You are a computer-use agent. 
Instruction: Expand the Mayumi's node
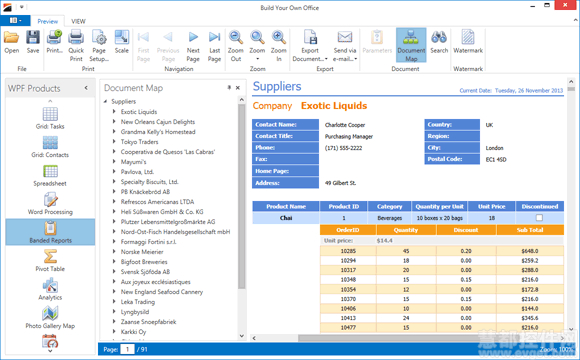tap(114, 161)
